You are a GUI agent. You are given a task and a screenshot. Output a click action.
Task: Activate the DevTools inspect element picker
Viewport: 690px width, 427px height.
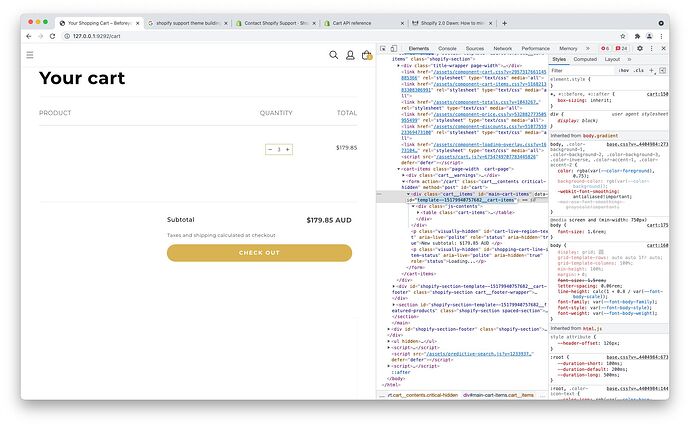pyautogui.click(x=384, y=48)
